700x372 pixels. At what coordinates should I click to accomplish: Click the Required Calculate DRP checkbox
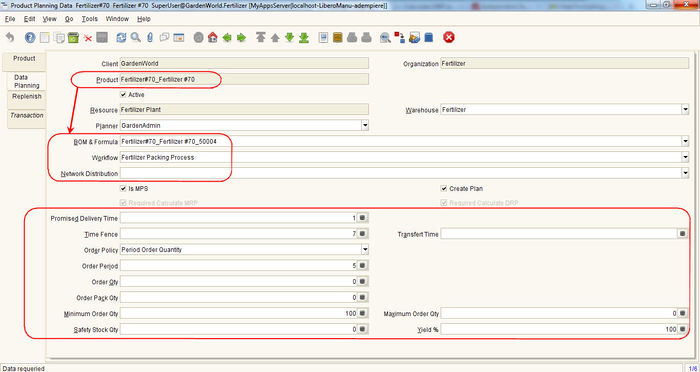[x=444, y=203]
